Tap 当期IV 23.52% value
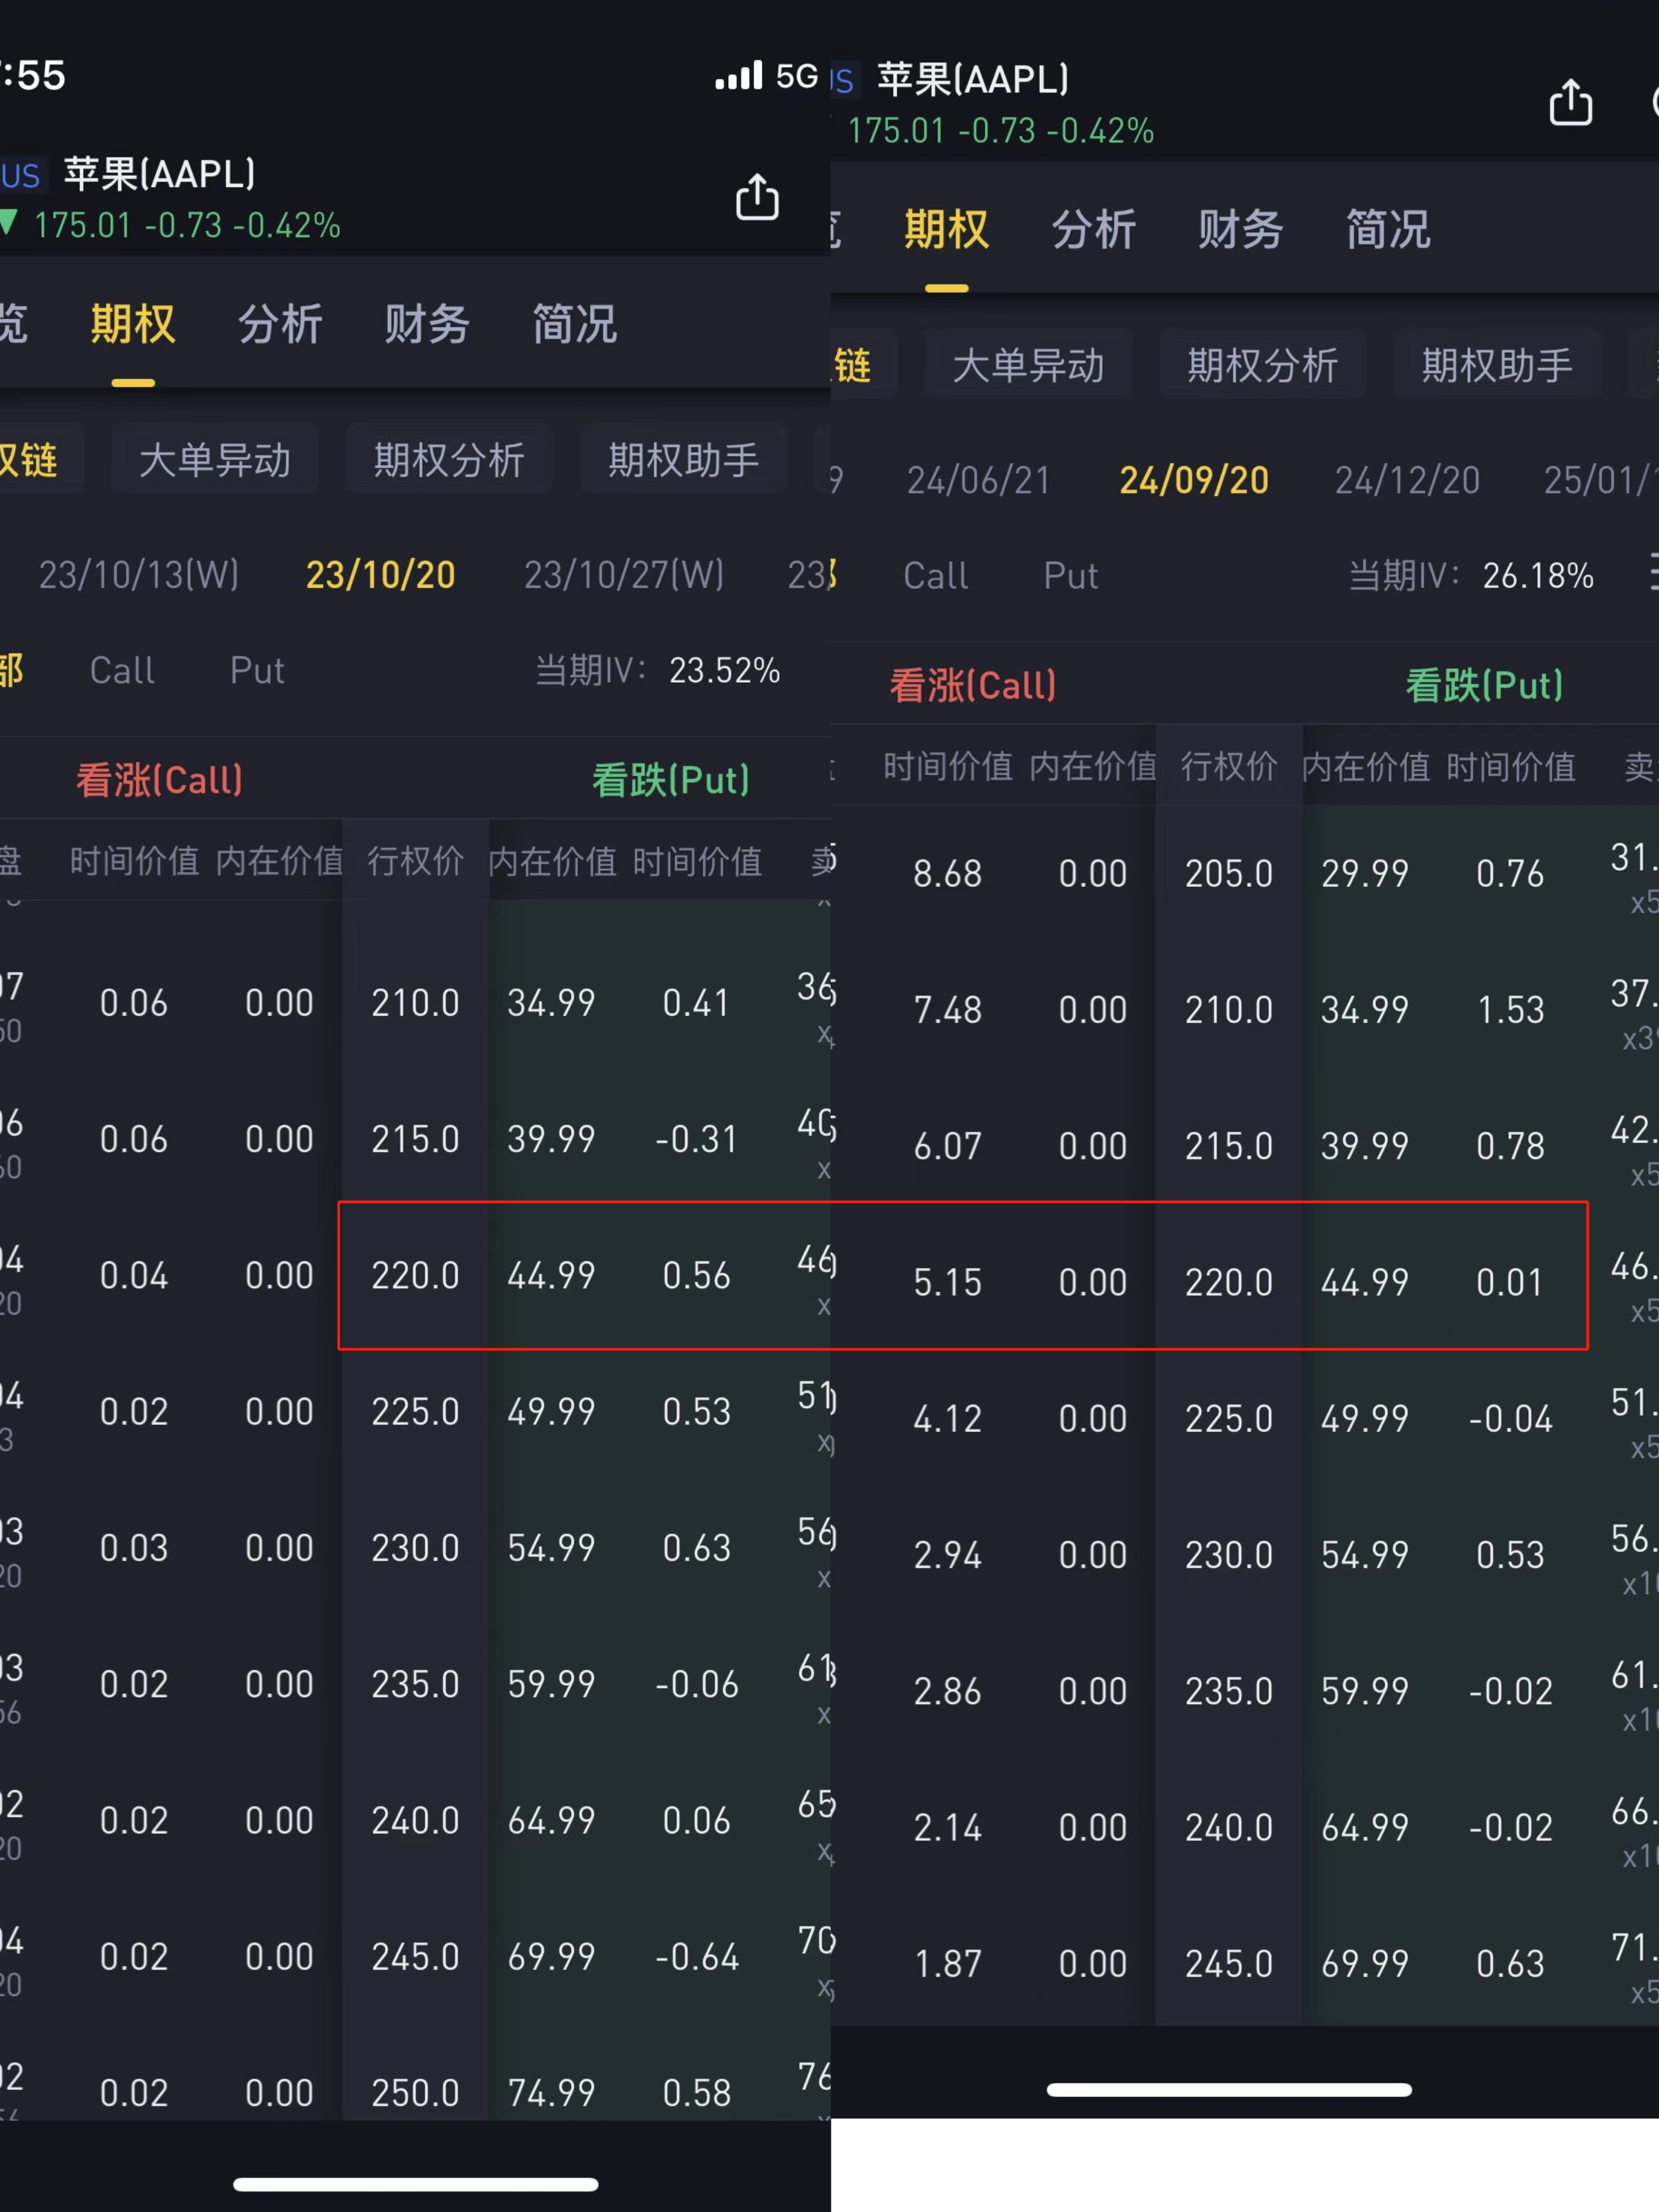Image resolution: width=1659 pixels, height=2212 pixels. 724,670
